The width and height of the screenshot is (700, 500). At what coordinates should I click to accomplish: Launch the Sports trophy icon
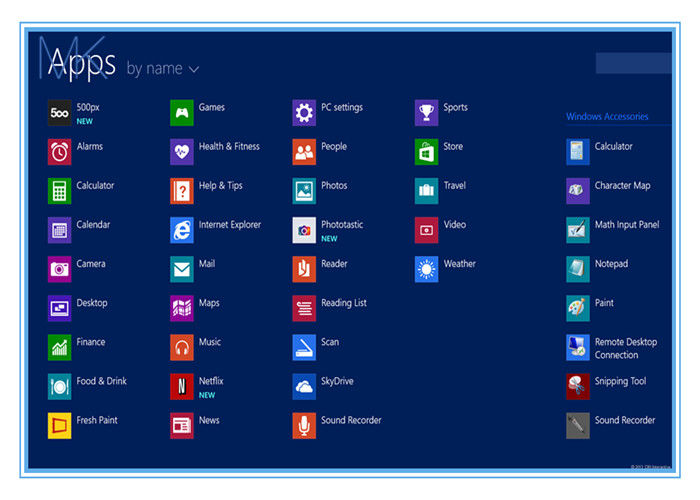[426, 113]
